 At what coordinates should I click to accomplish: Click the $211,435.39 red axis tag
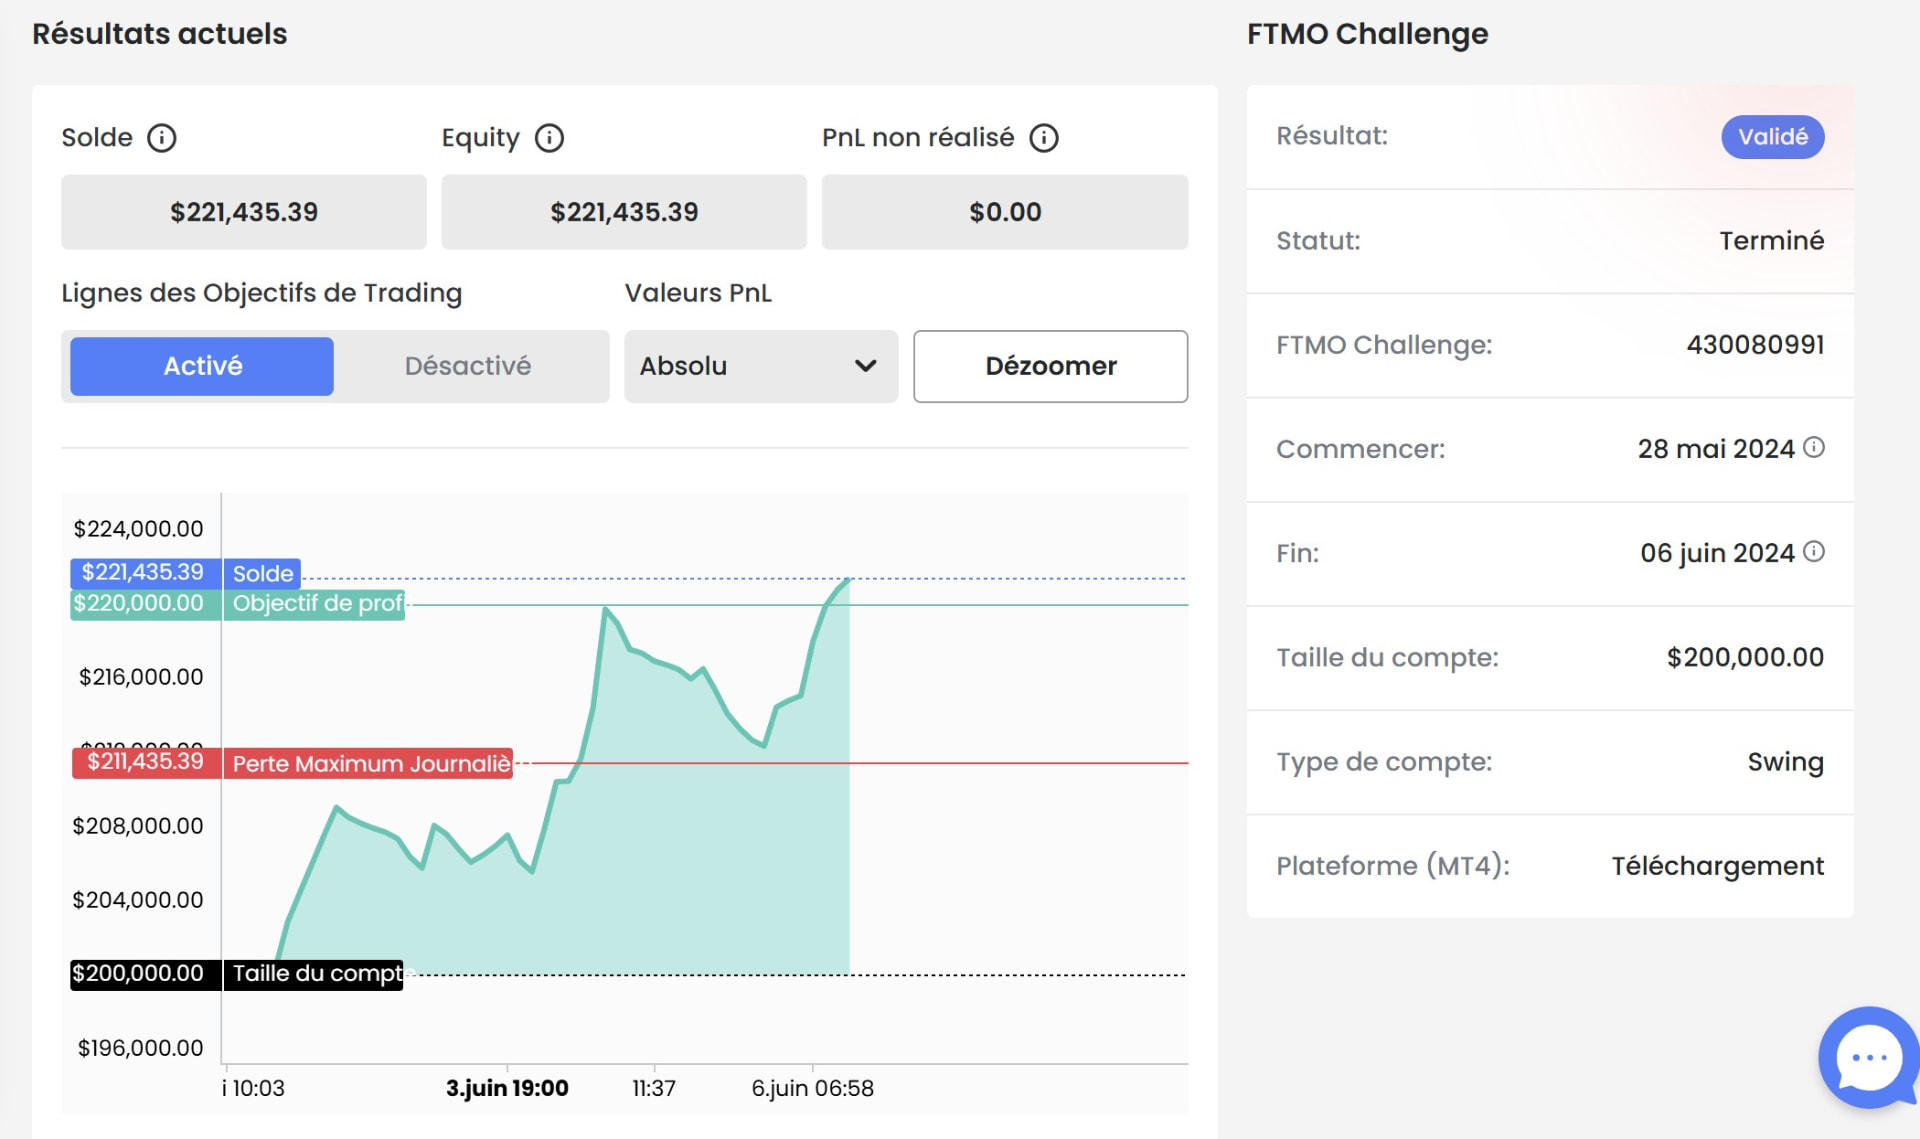[x=146, y=763]
